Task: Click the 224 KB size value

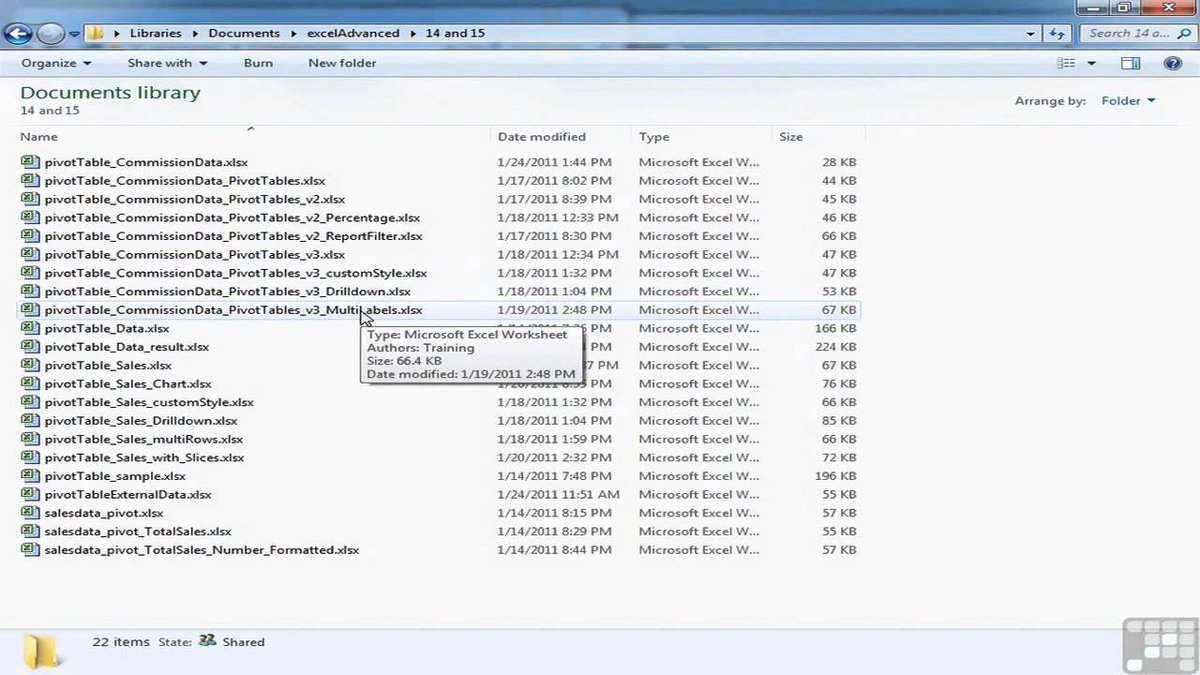Action: [836, 347]
